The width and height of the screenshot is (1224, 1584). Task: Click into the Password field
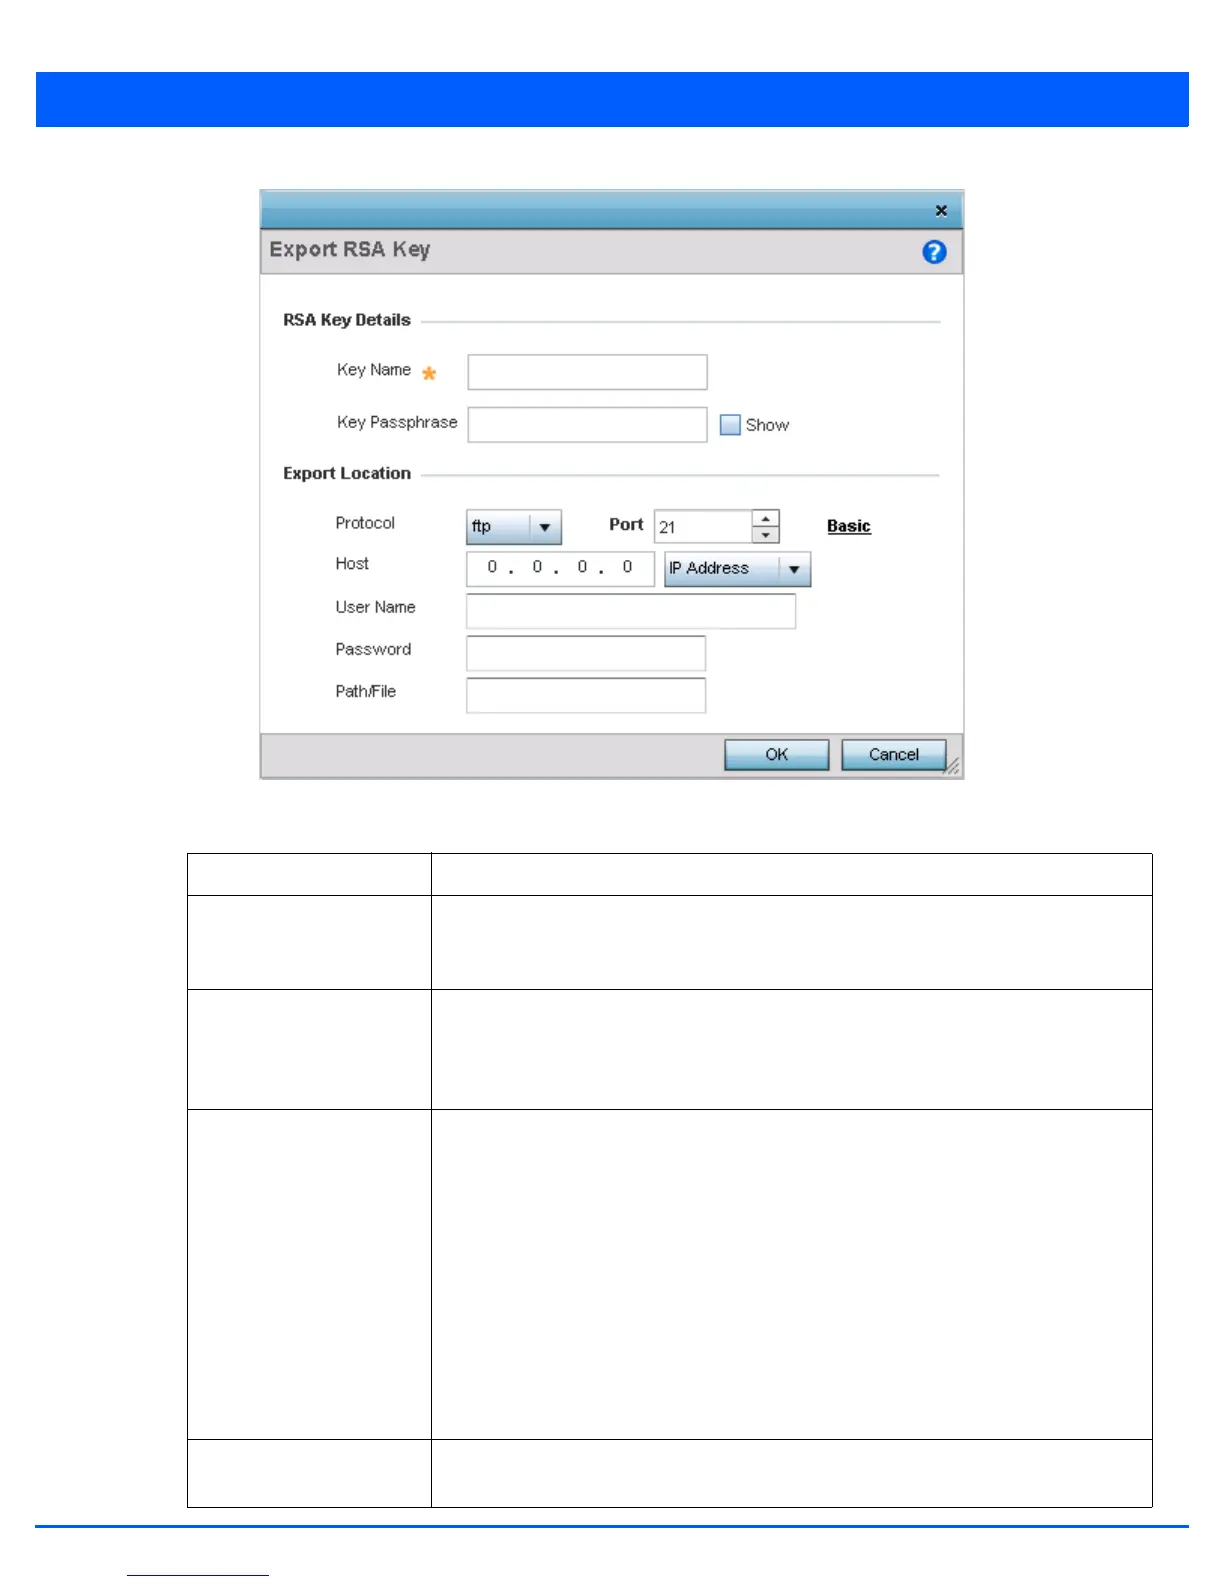pyautogui.click(x=586, y=653)
